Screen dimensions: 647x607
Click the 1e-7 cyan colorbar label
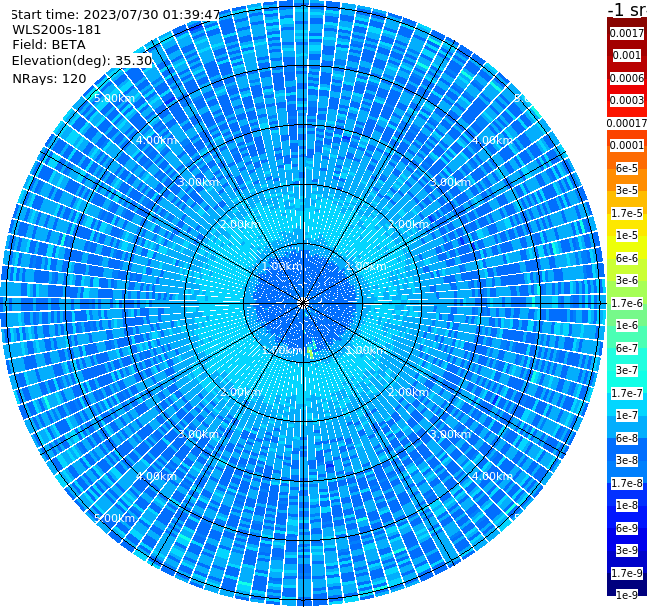[627, 416]
